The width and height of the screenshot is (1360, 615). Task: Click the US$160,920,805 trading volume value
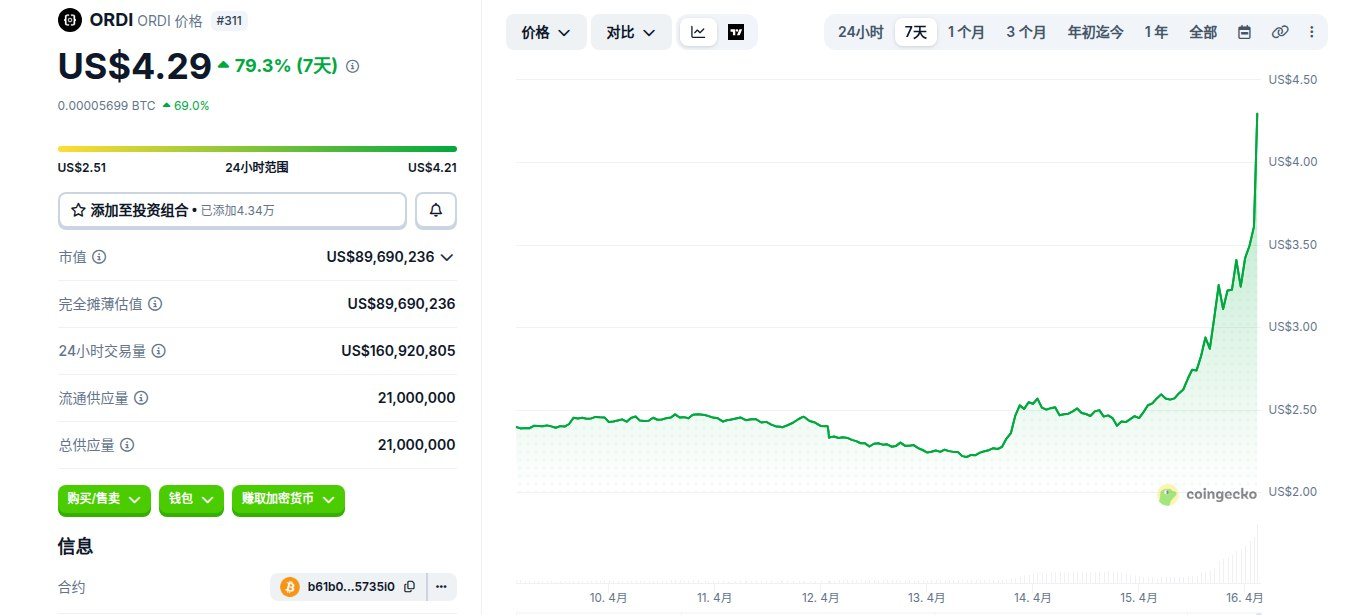coord(398,351)
